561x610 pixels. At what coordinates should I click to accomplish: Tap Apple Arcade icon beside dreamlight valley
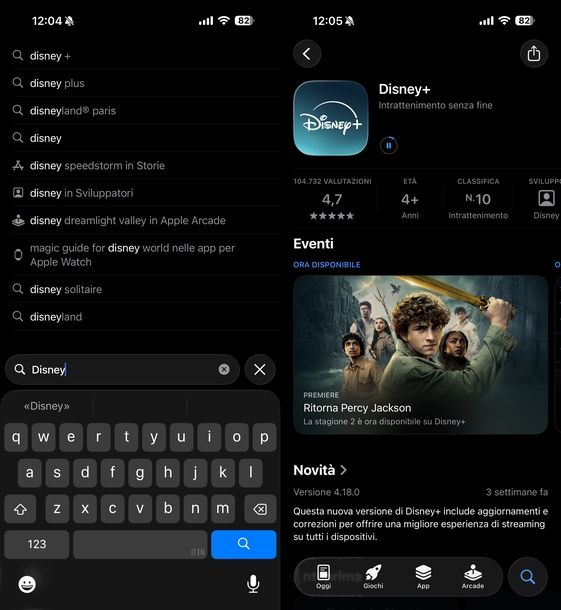pyautogui.click(x=18, y=221)
